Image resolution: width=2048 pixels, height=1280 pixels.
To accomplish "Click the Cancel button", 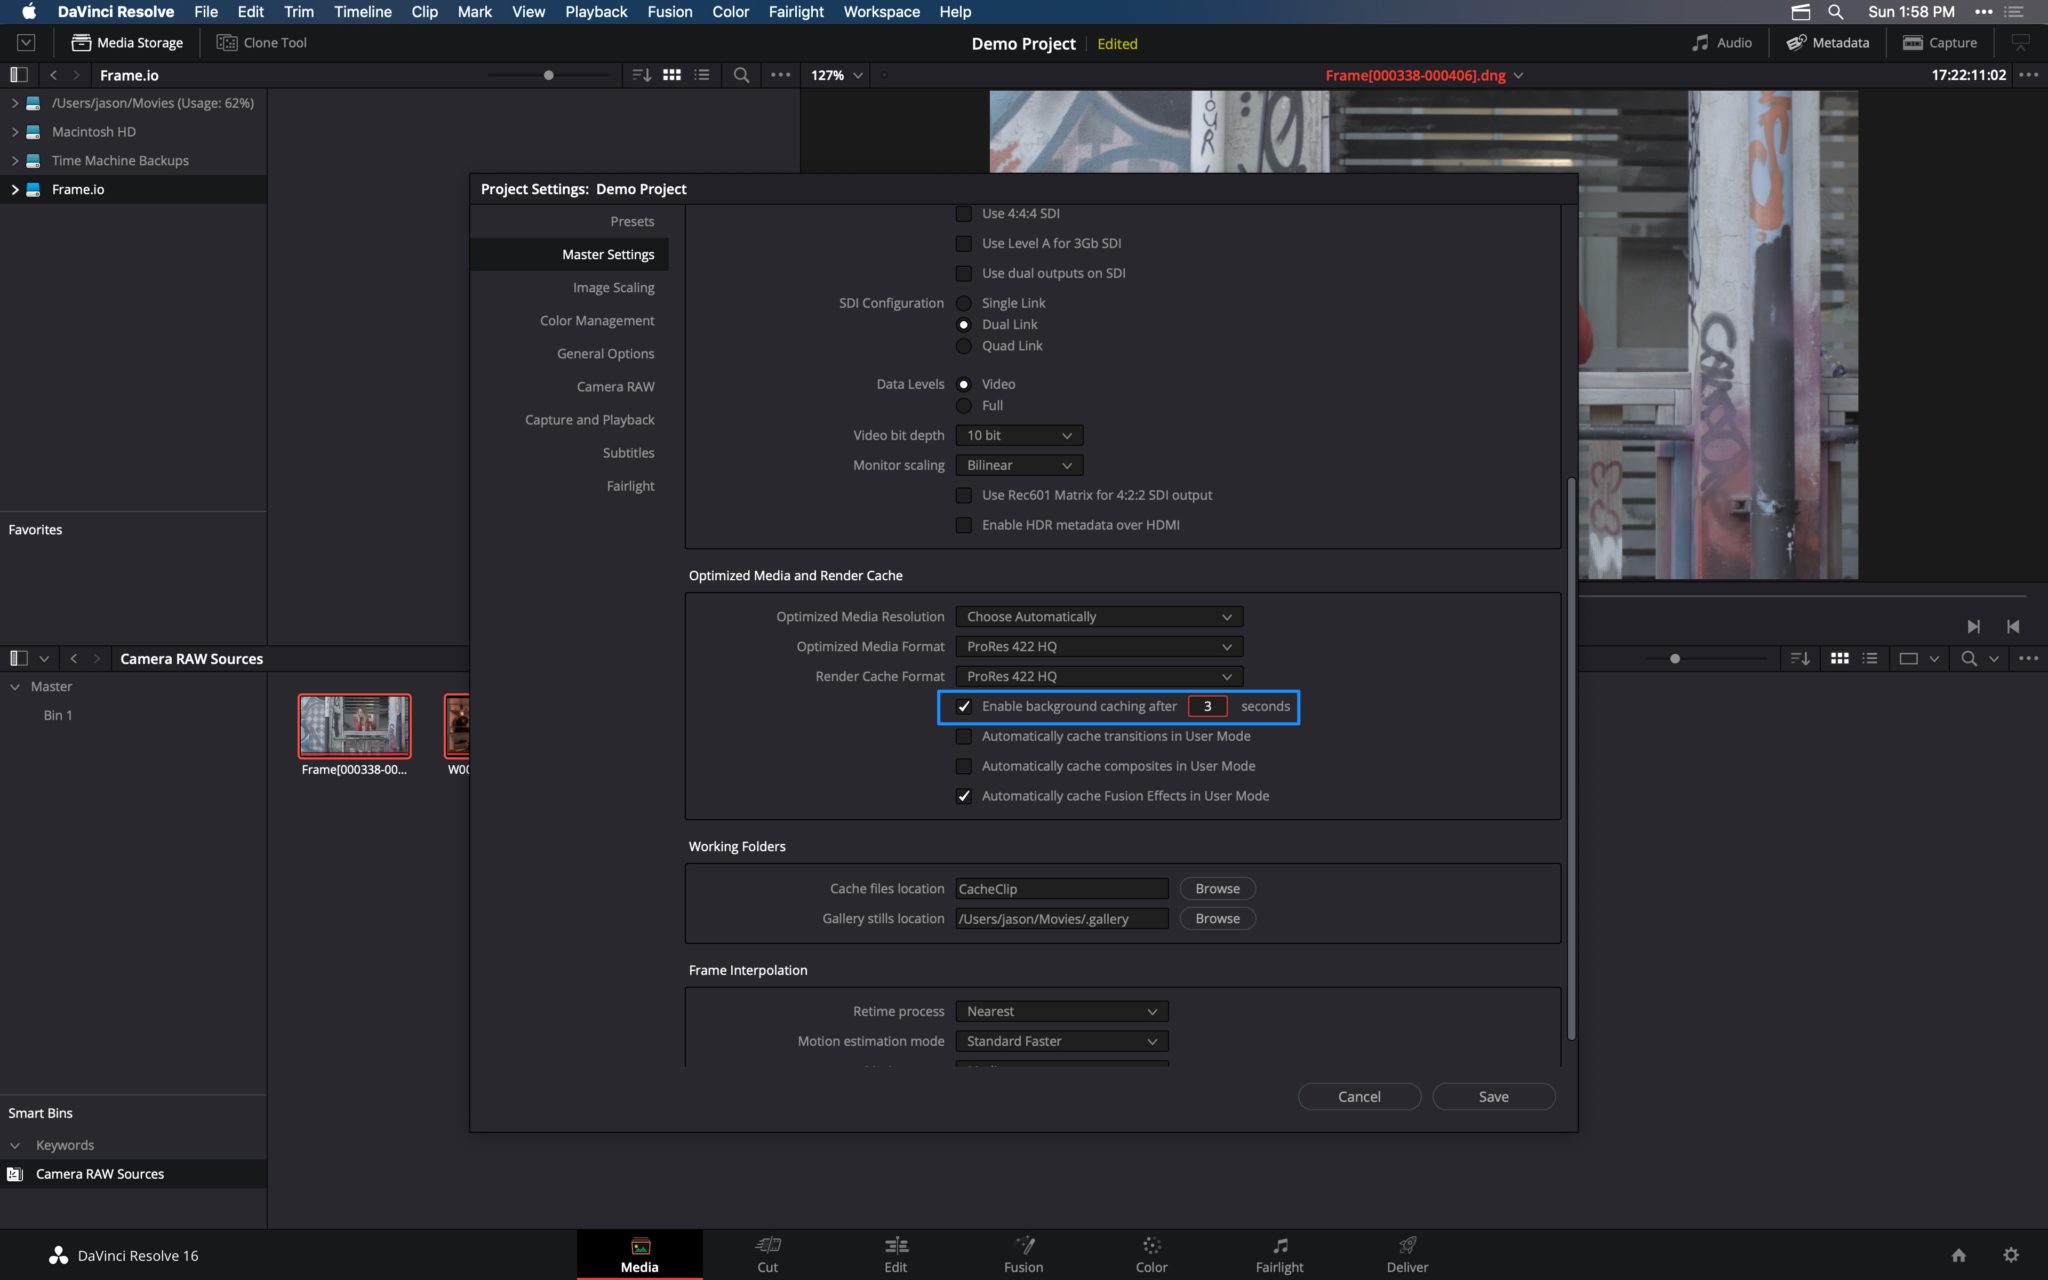I will [x=1358, y=1096].
